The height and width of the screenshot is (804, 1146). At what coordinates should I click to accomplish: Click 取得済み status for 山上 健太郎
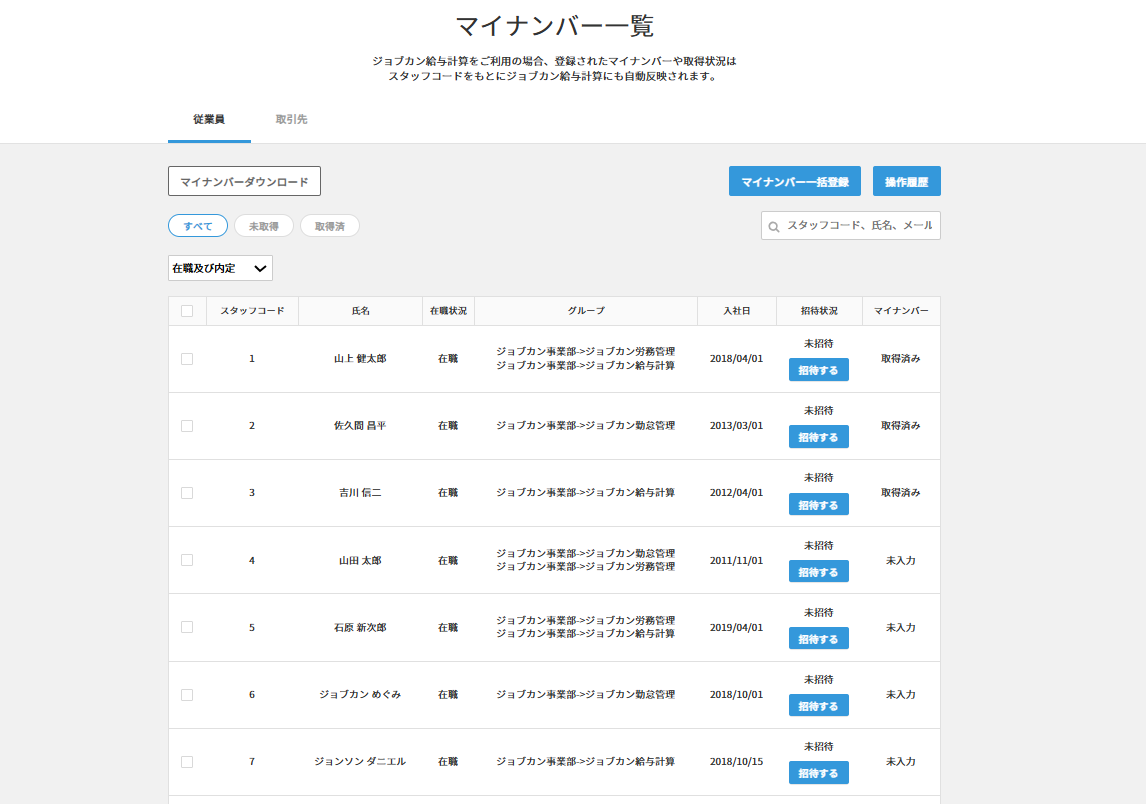tap(900, 359)
